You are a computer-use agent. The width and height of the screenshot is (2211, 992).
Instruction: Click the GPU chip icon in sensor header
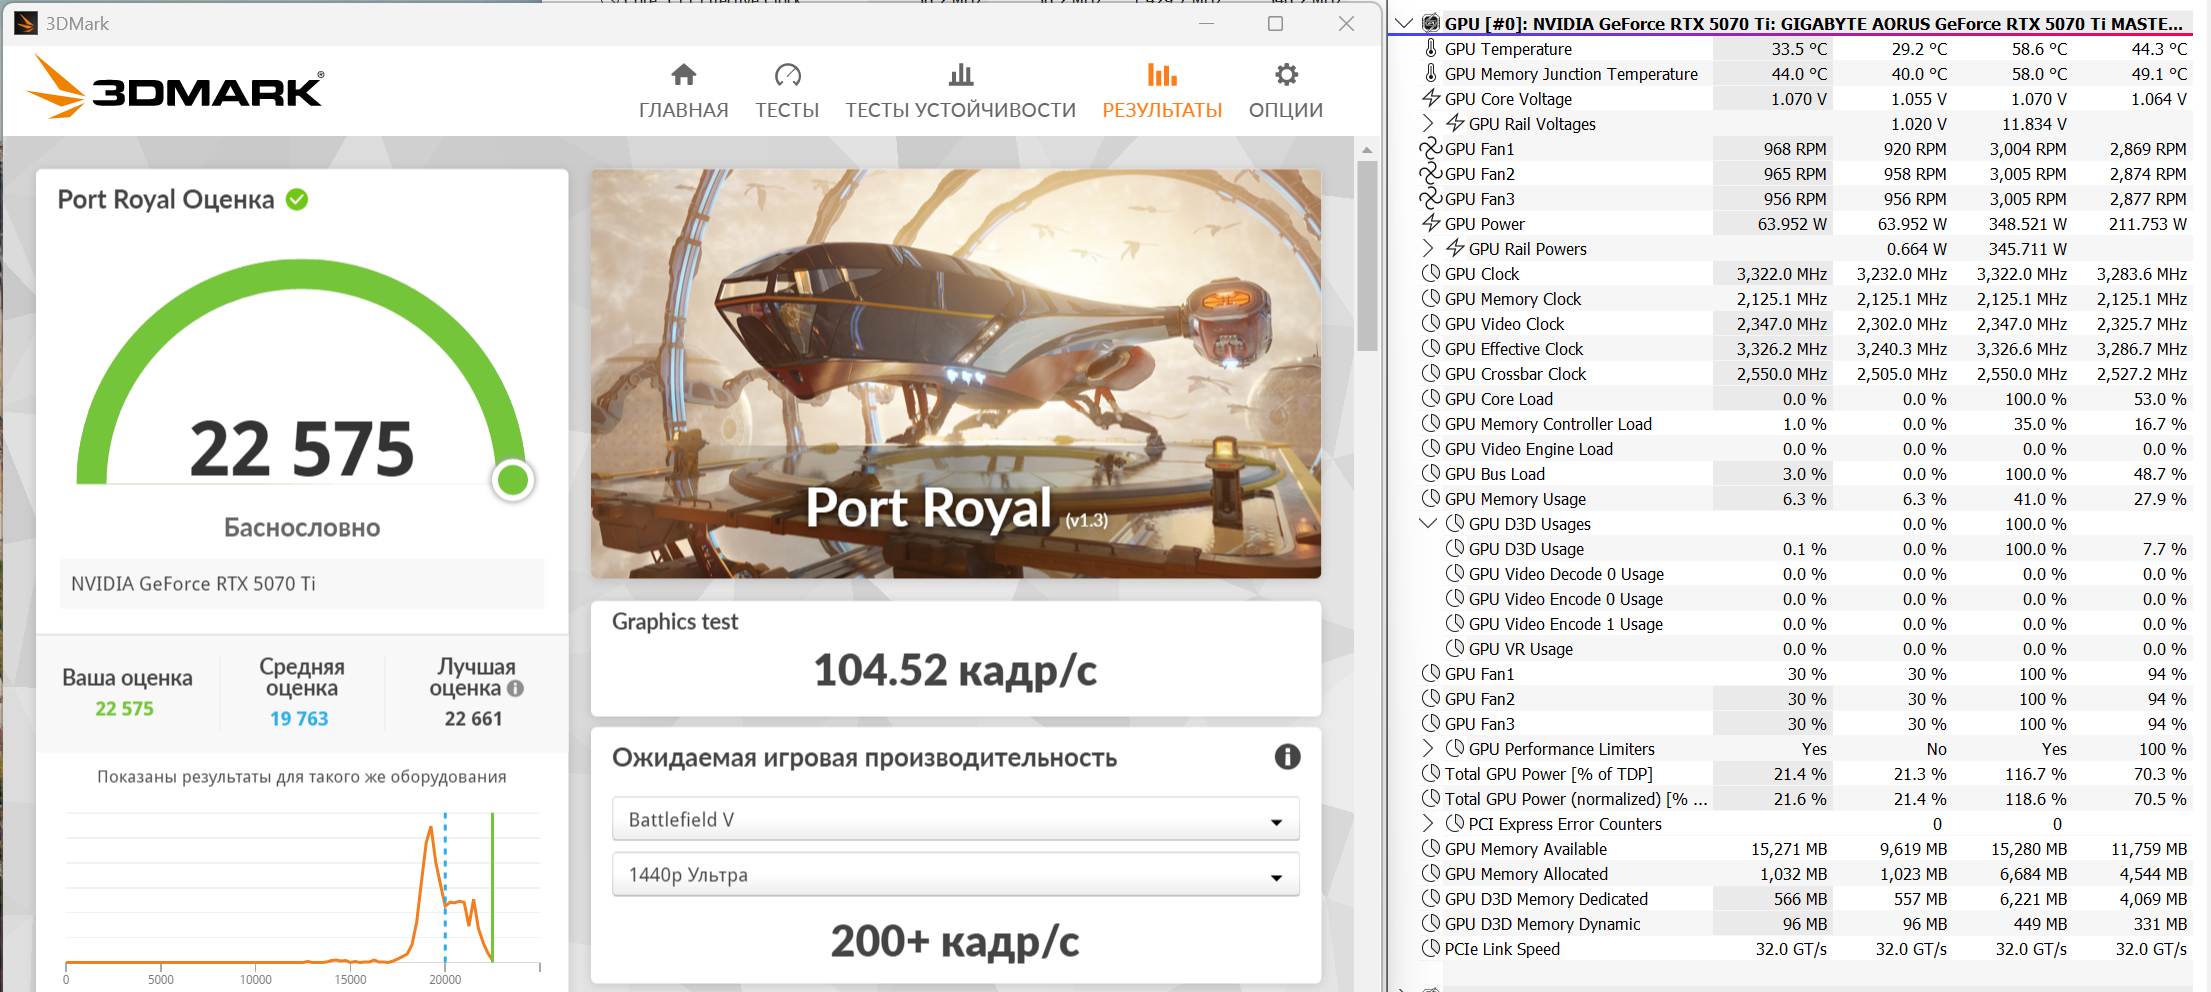(1431, 23)
